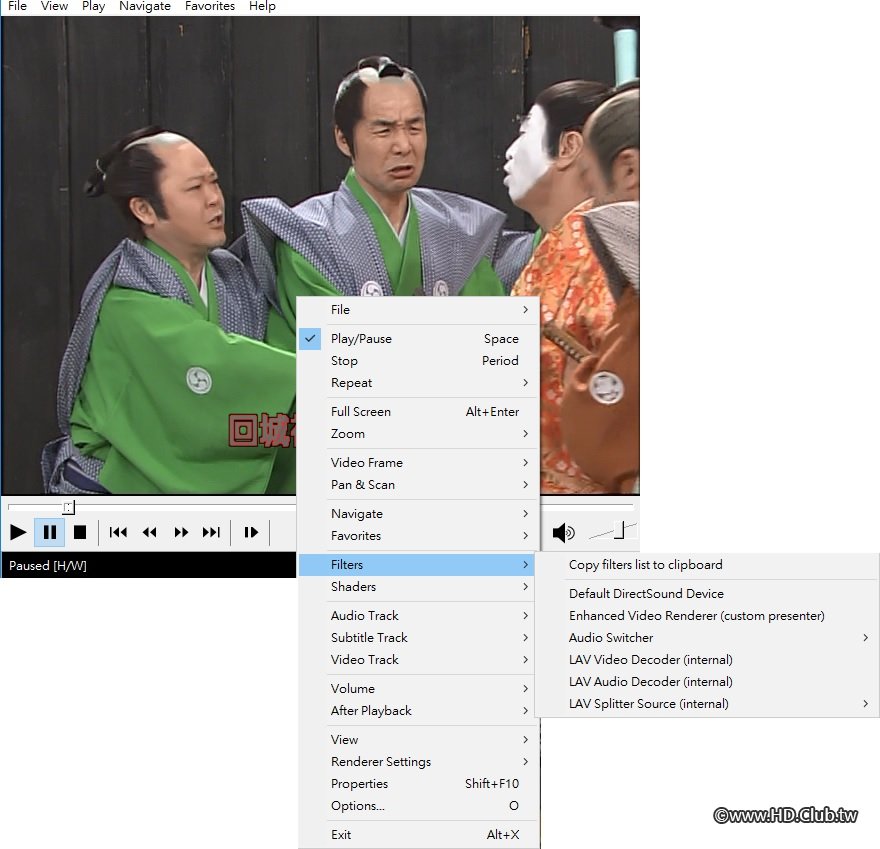The width and height of the screenshot is (880, 849).
Task: Open the Navigate menu in the menu bar
Action: (145, 6)
